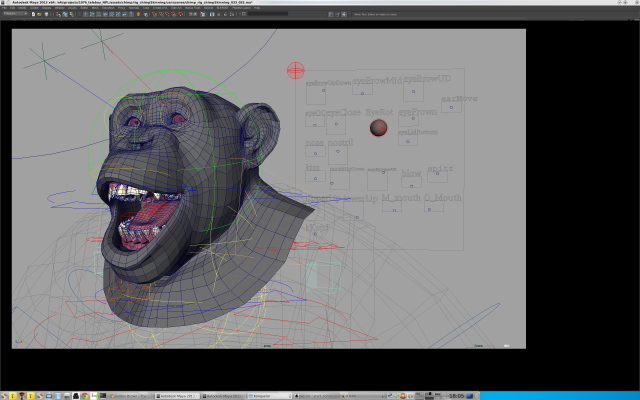Open the File menu
The image size is (640, 400).
tap(4, 8)
